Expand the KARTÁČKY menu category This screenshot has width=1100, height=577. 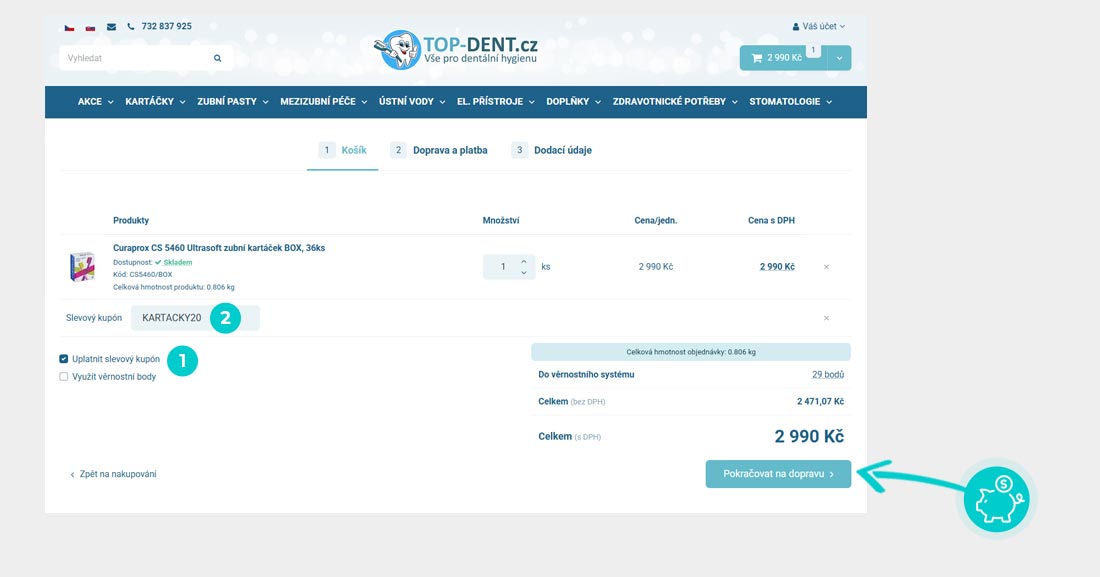point(155,102)
